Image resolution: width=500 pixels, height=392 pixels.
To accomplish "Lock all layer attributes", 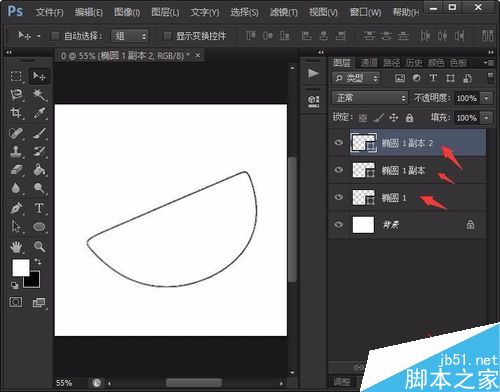I will coord(409,117).
